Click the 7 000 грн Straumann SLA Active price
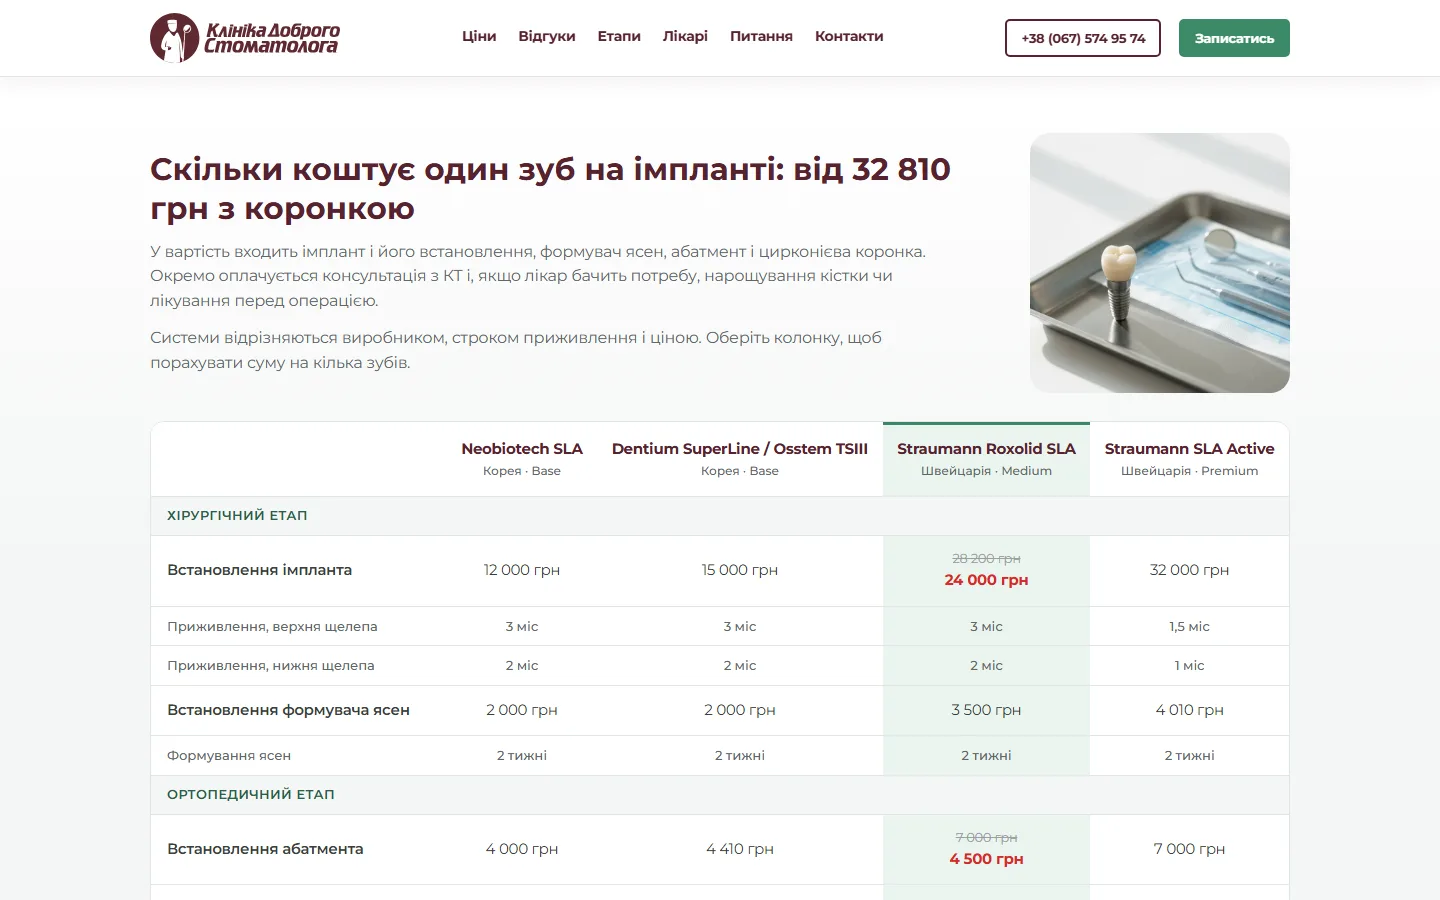This screenshot has height=900, width=1440. [x=1189, y=849]
